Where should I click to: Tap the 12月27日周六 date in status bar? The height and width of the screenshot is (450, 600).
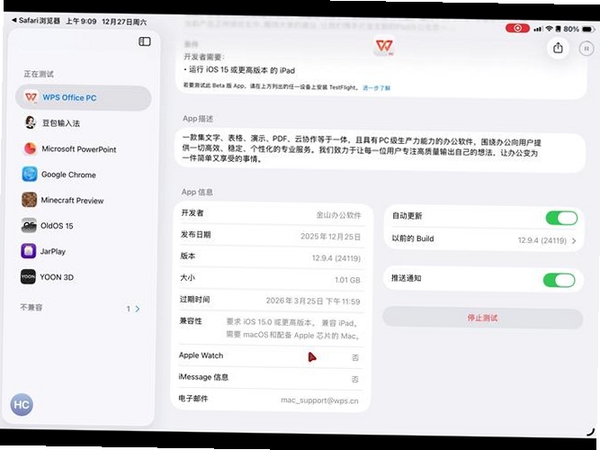tap(124, 22)
